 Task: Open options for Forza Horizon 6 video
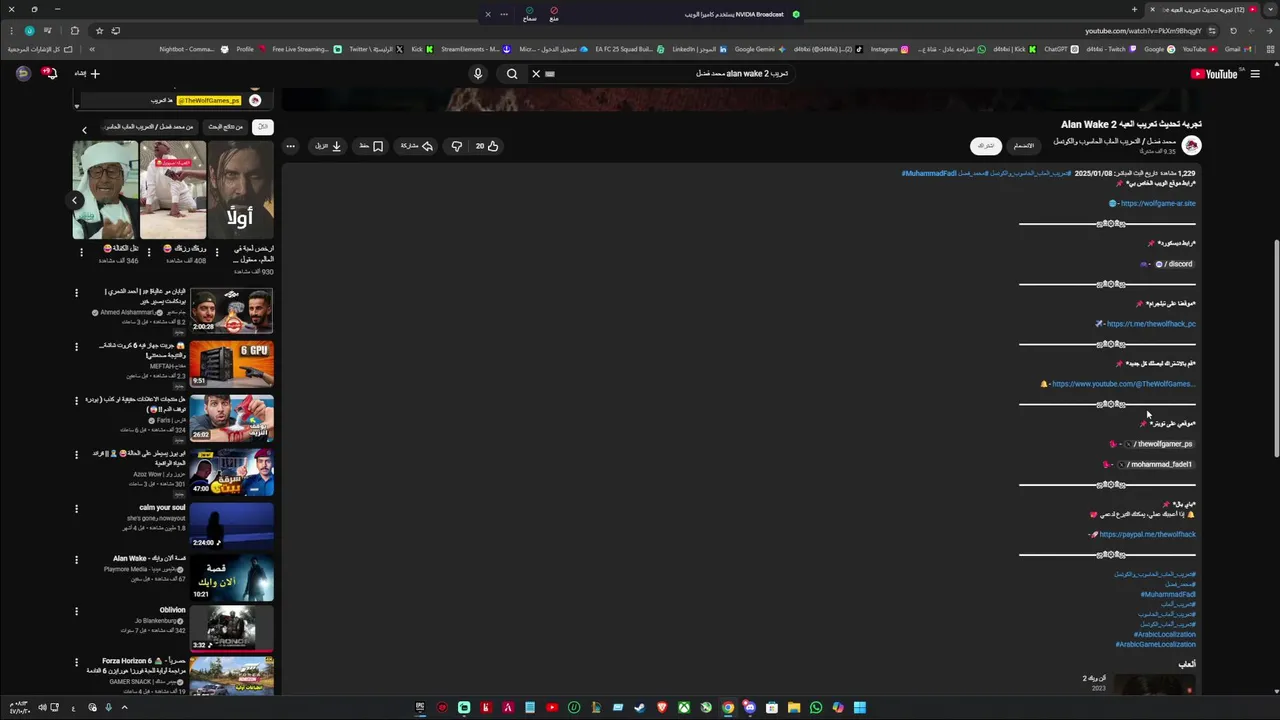point(76,661)
